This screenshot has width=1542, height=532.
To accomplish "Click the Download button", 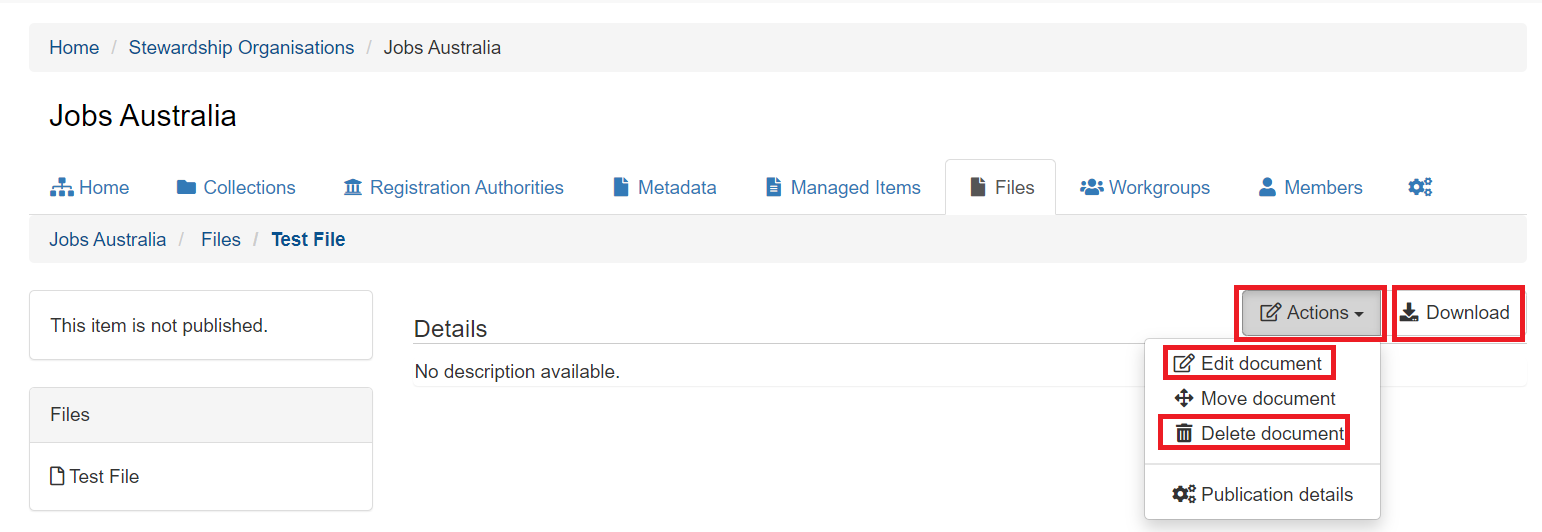I will point(1455,313).
